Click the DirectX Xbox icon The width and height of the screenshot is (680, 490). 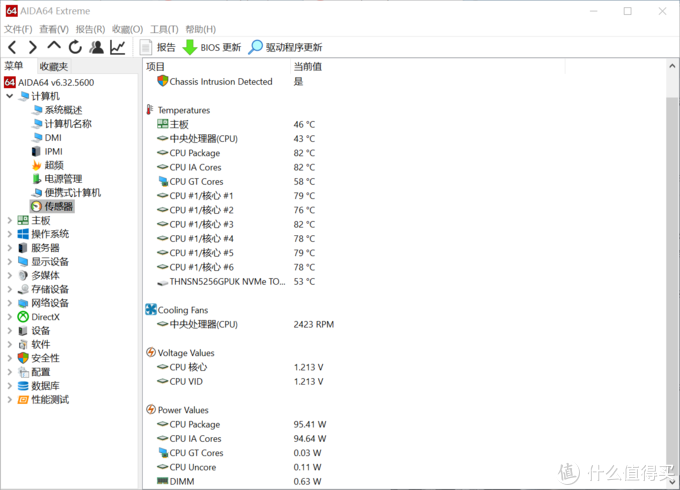tap(23, 317)
